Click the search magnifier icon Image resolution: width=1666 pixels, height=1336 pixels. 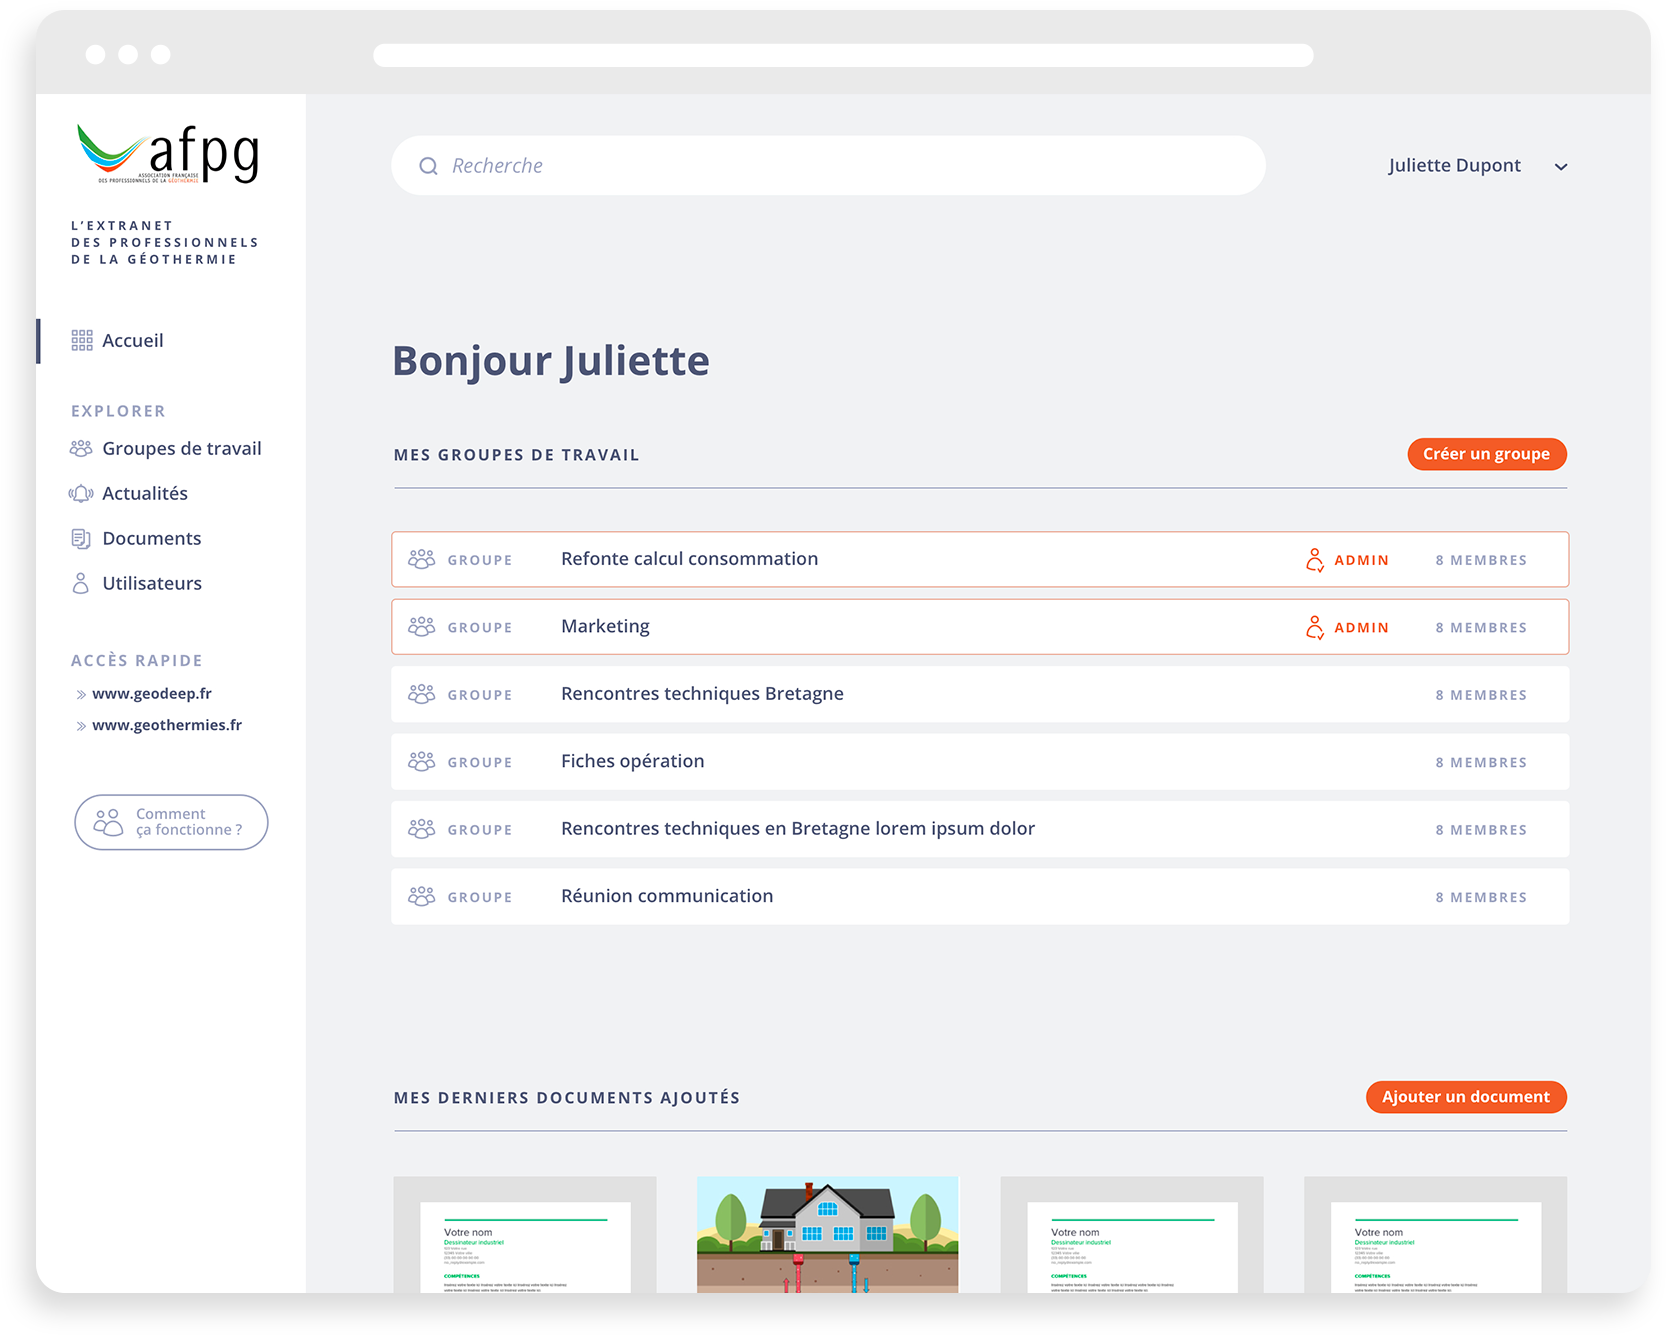pyautogui.click(x=428, y=166)
